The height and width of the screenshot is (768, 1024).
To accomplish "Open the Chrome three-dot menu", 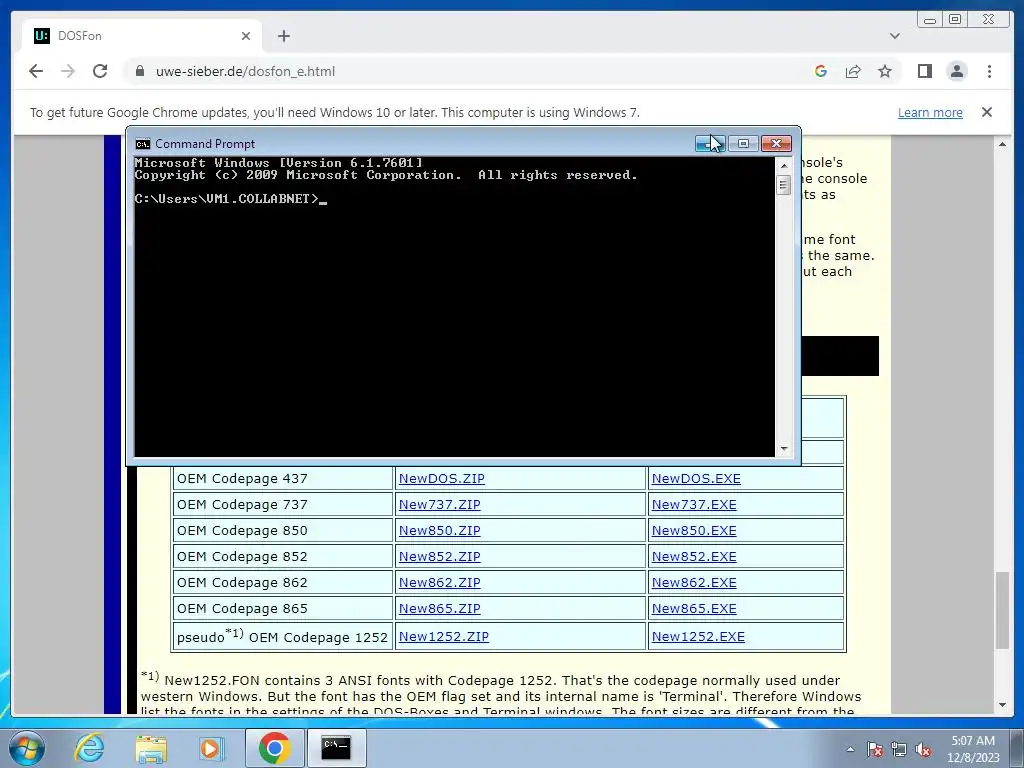I will click(x=989, y=71).
